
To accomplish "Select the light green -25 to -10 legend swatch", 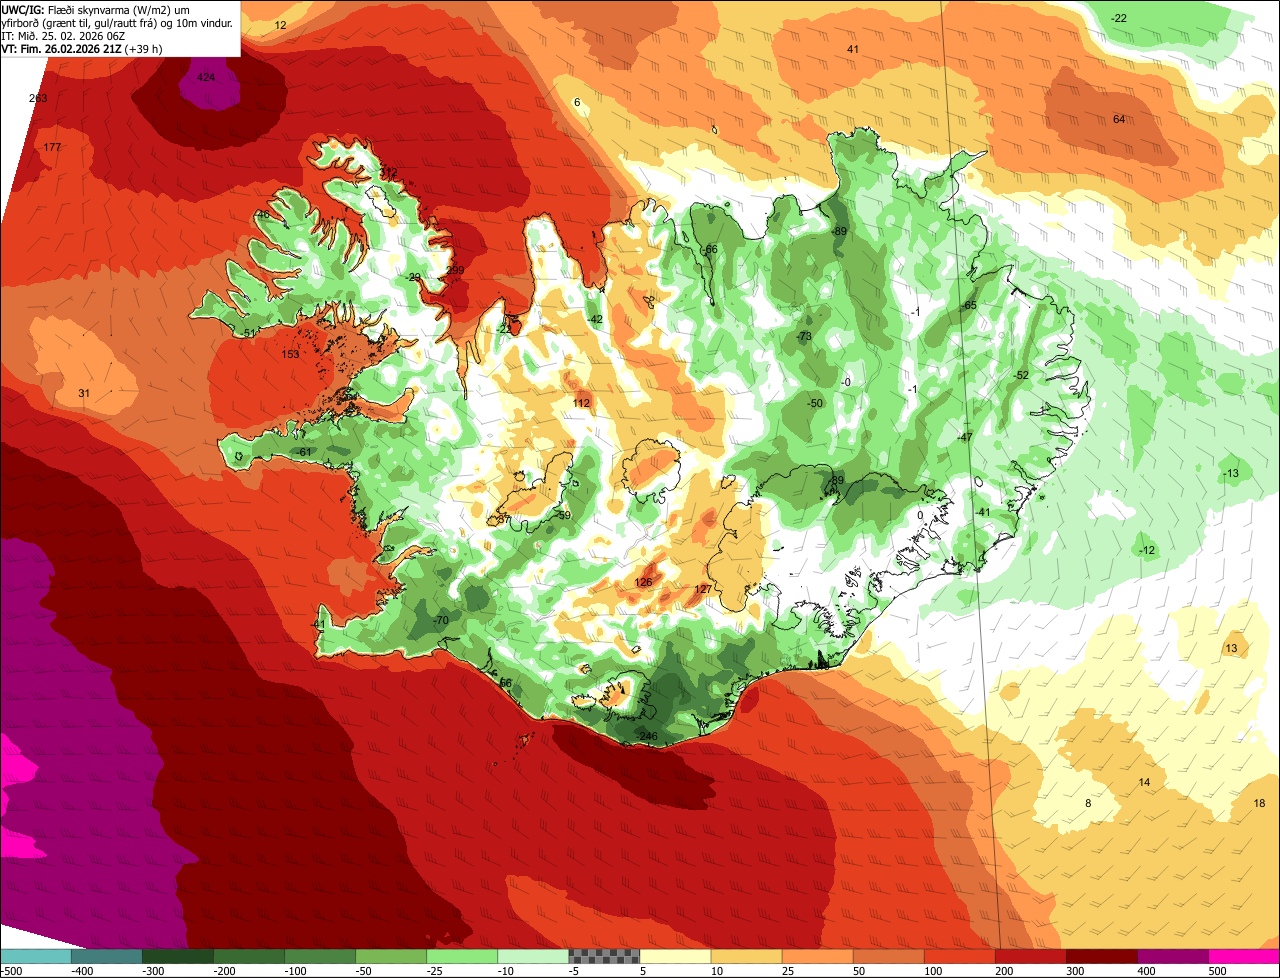I will (462, 956).
